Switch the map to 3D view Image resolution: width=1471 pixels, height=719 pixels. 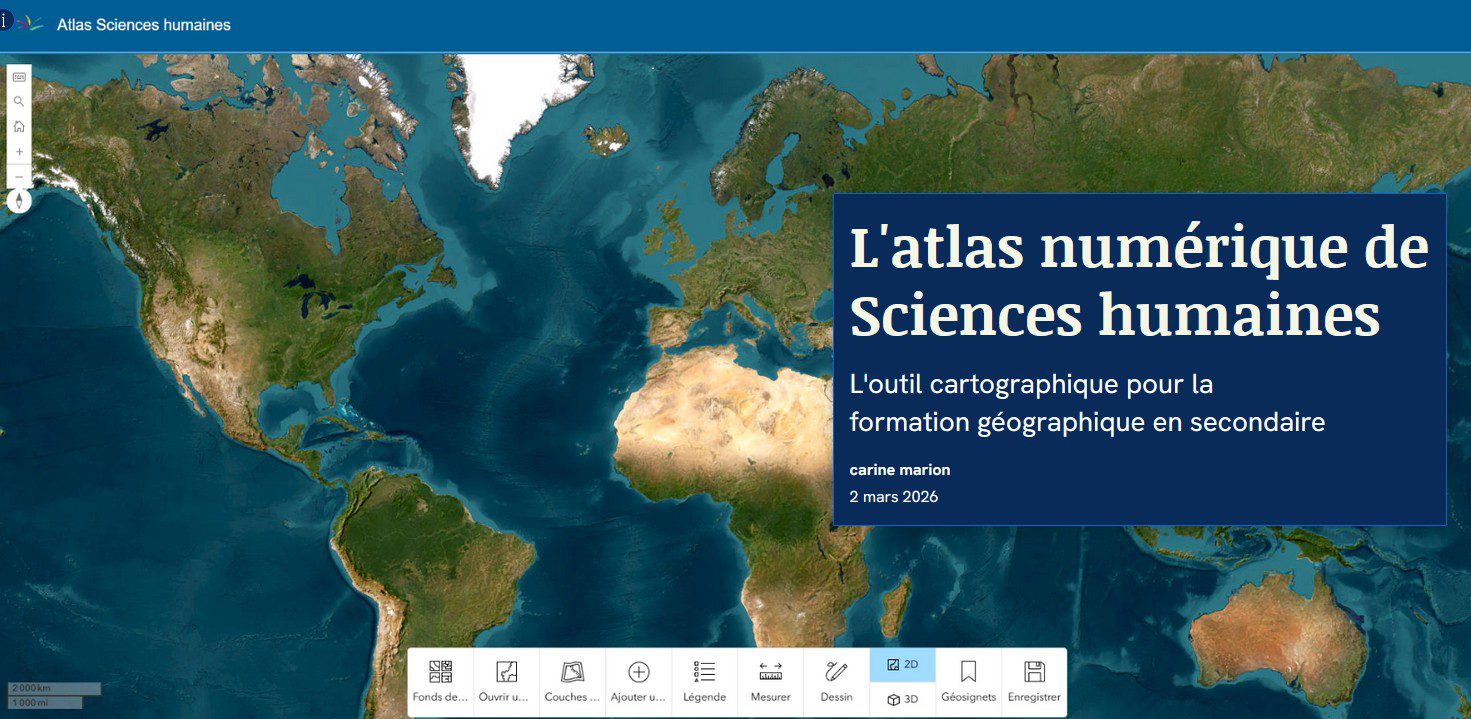(902, 699)
